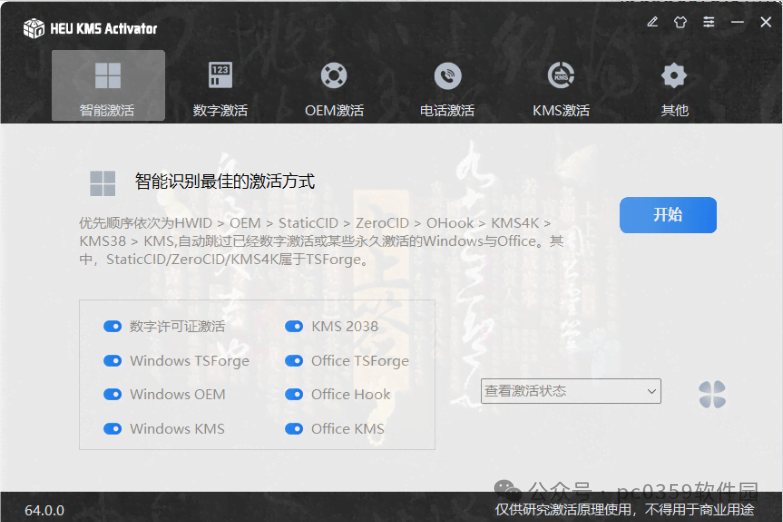
Task: Click the grid icon beside 智能识别最佳的激活方式
Action: pos(102,183)
